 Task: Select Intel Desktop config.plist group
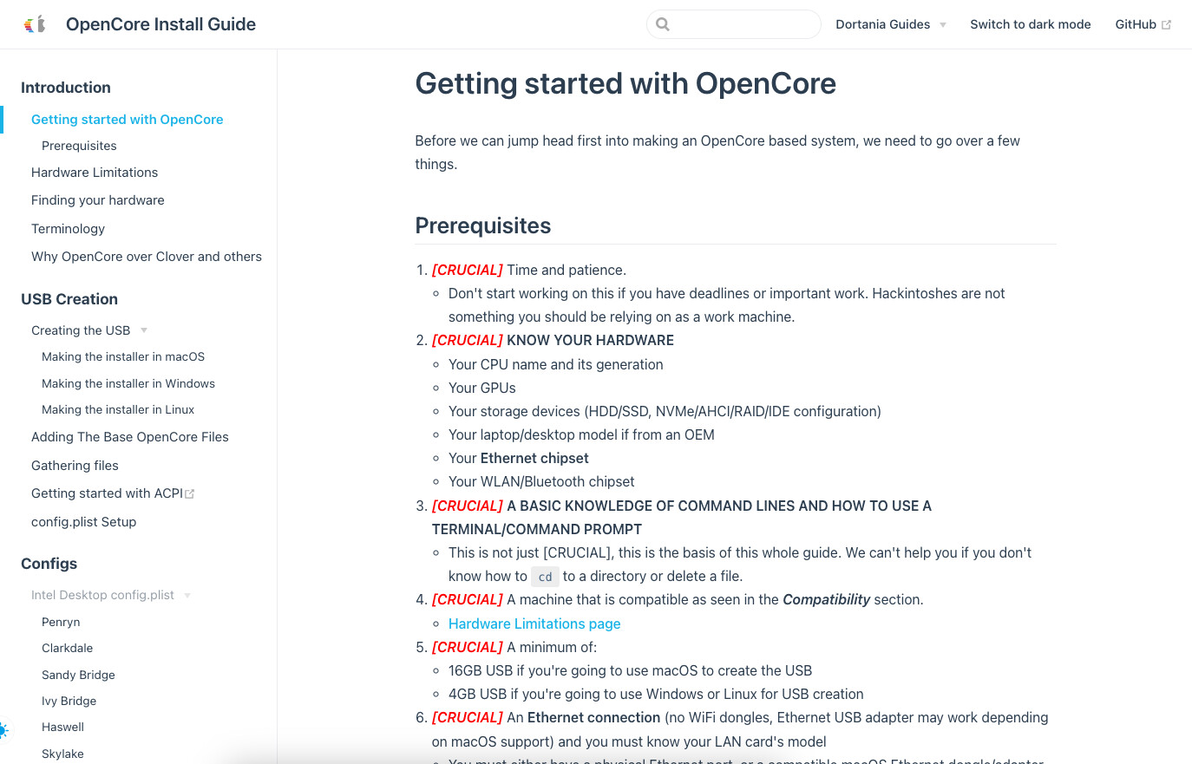click(103, 595)
